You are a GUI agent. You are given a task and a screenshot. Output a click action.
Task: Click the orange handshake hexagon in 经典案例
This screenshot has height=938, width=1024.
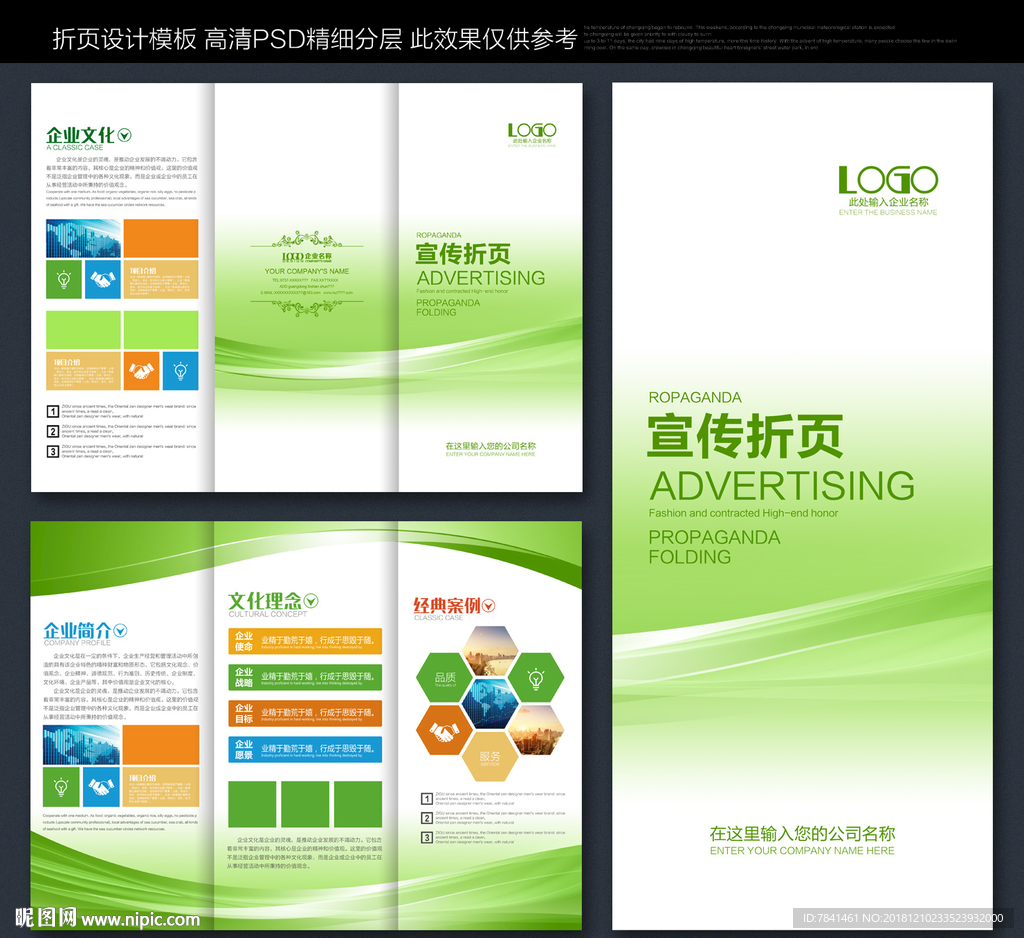click(444, 730)
